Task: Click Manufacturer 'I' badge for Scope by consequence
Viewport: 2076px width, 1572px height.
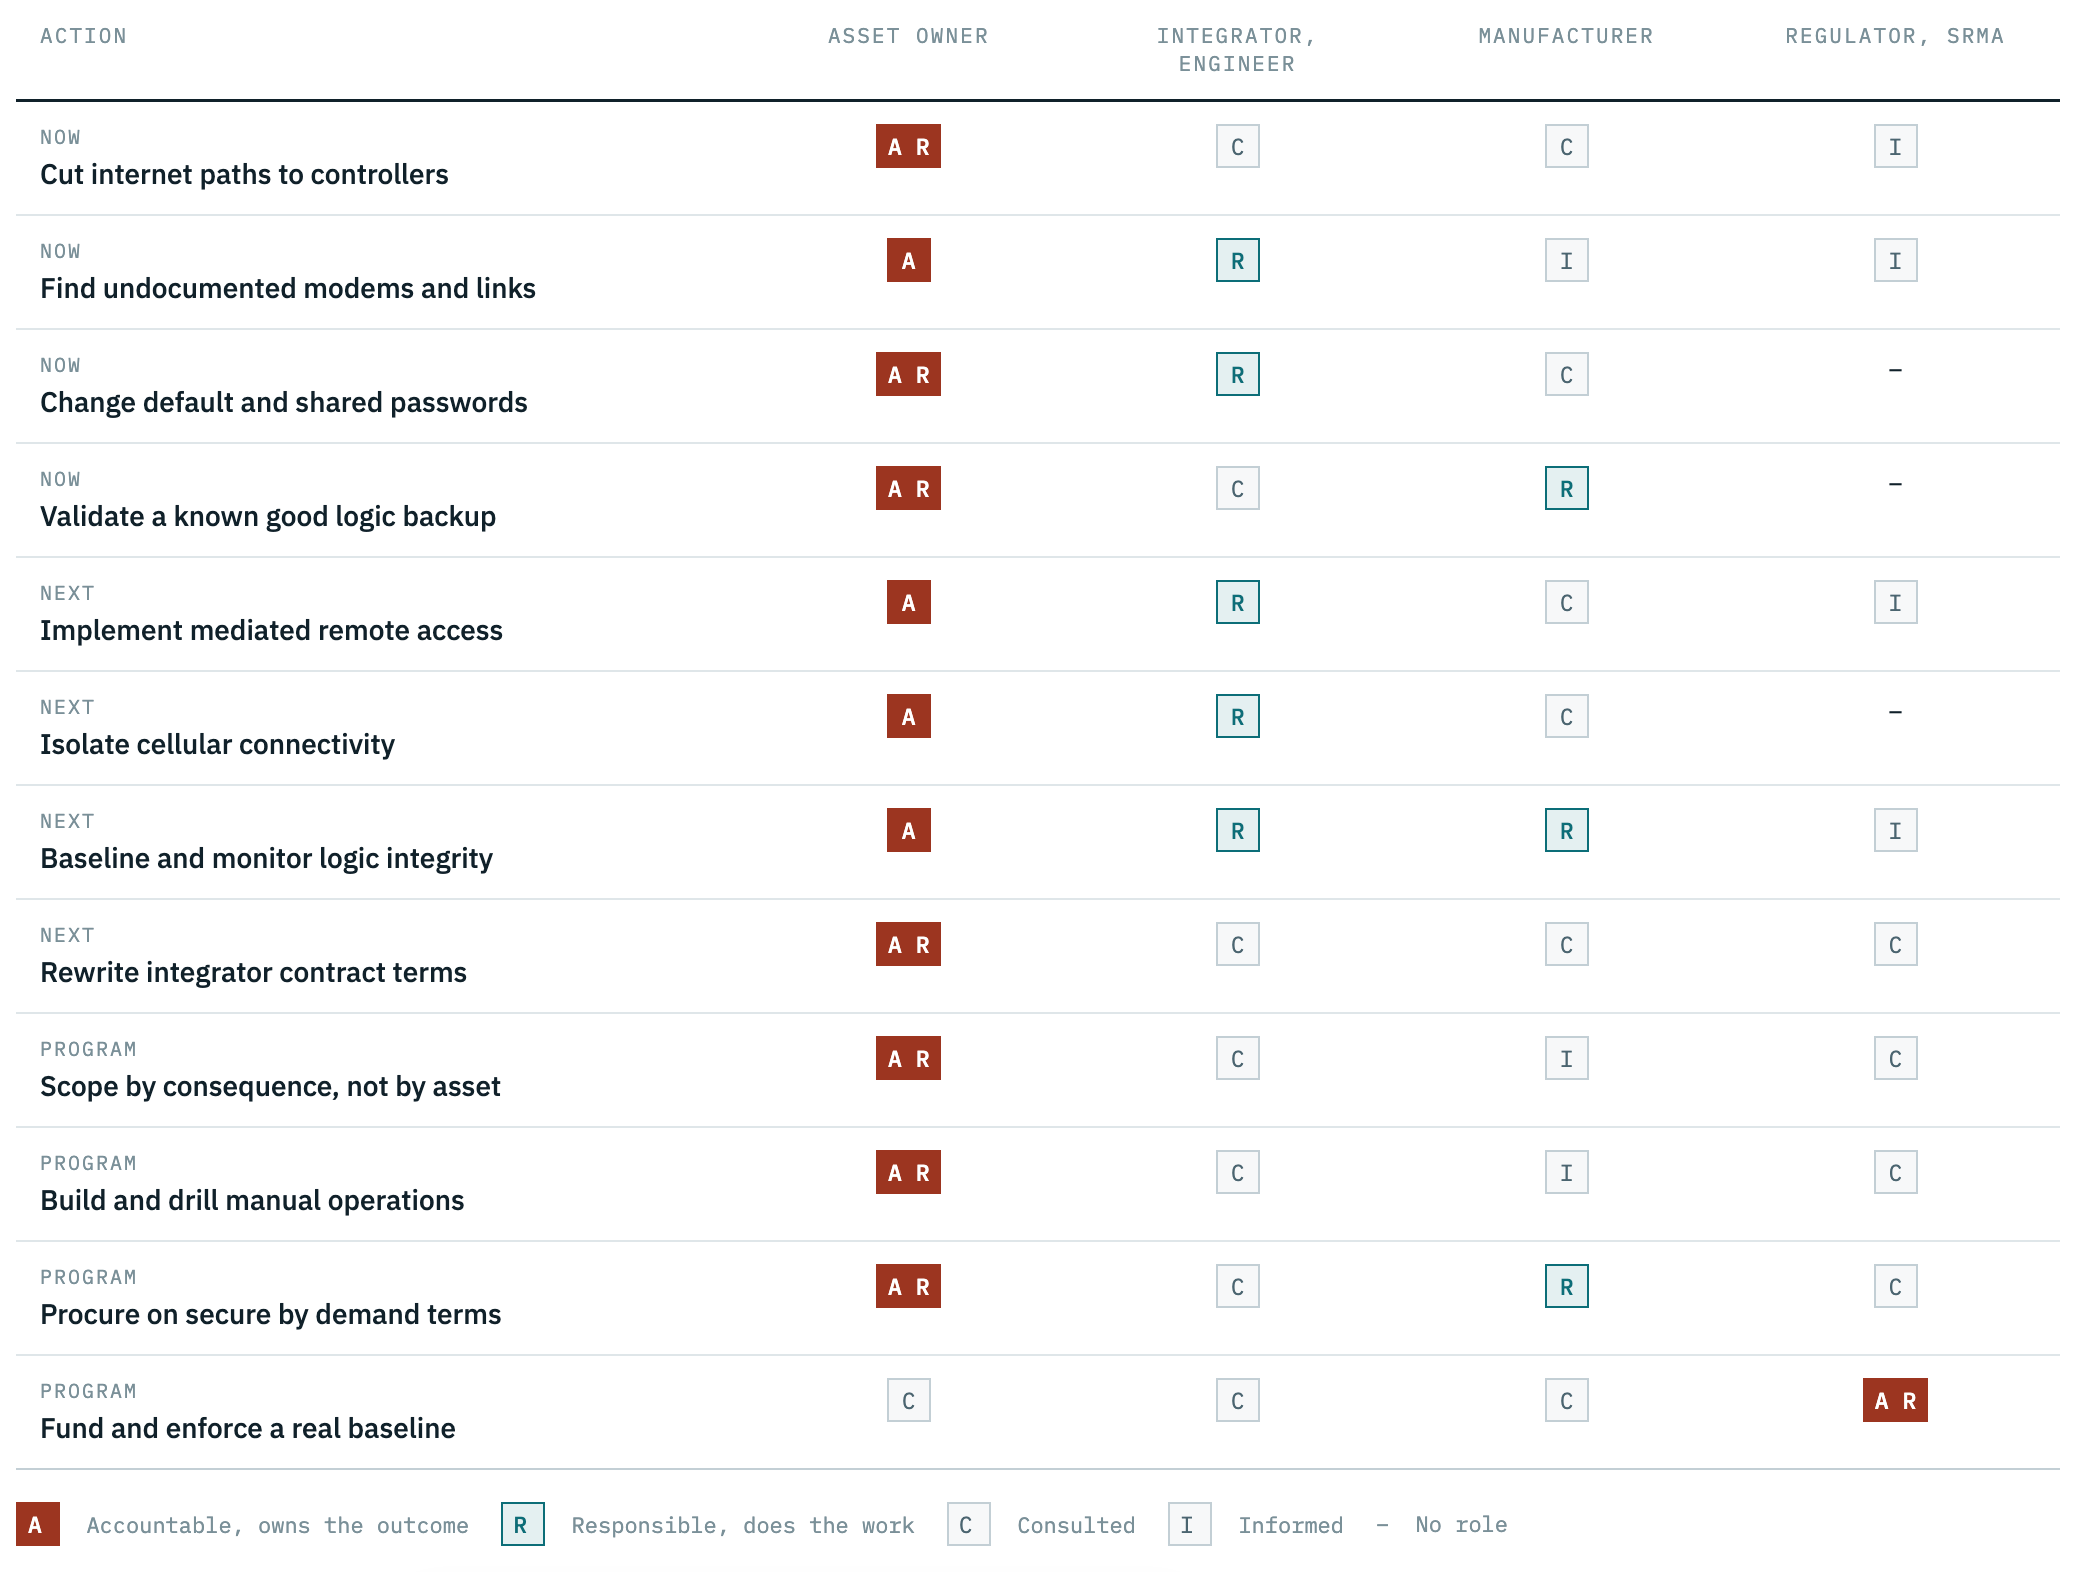Action: [1566, 1058]
